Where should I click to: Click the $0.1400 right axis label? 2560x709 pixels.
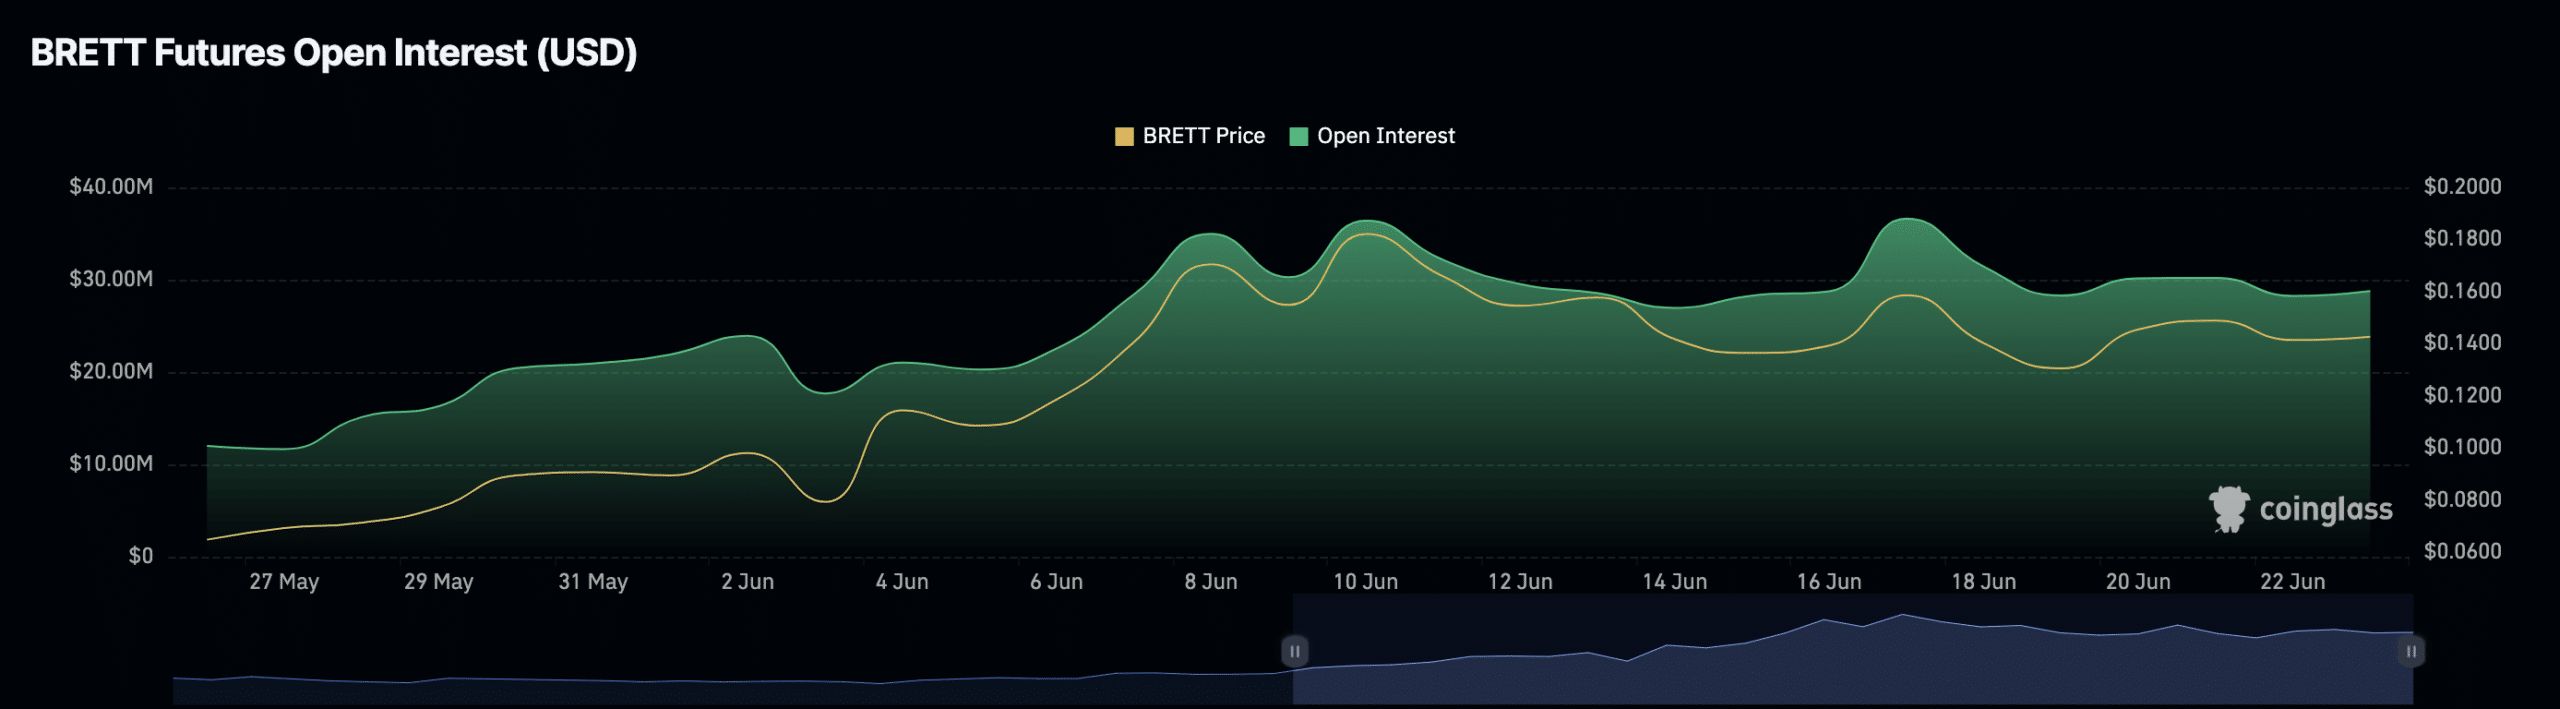2462,343
